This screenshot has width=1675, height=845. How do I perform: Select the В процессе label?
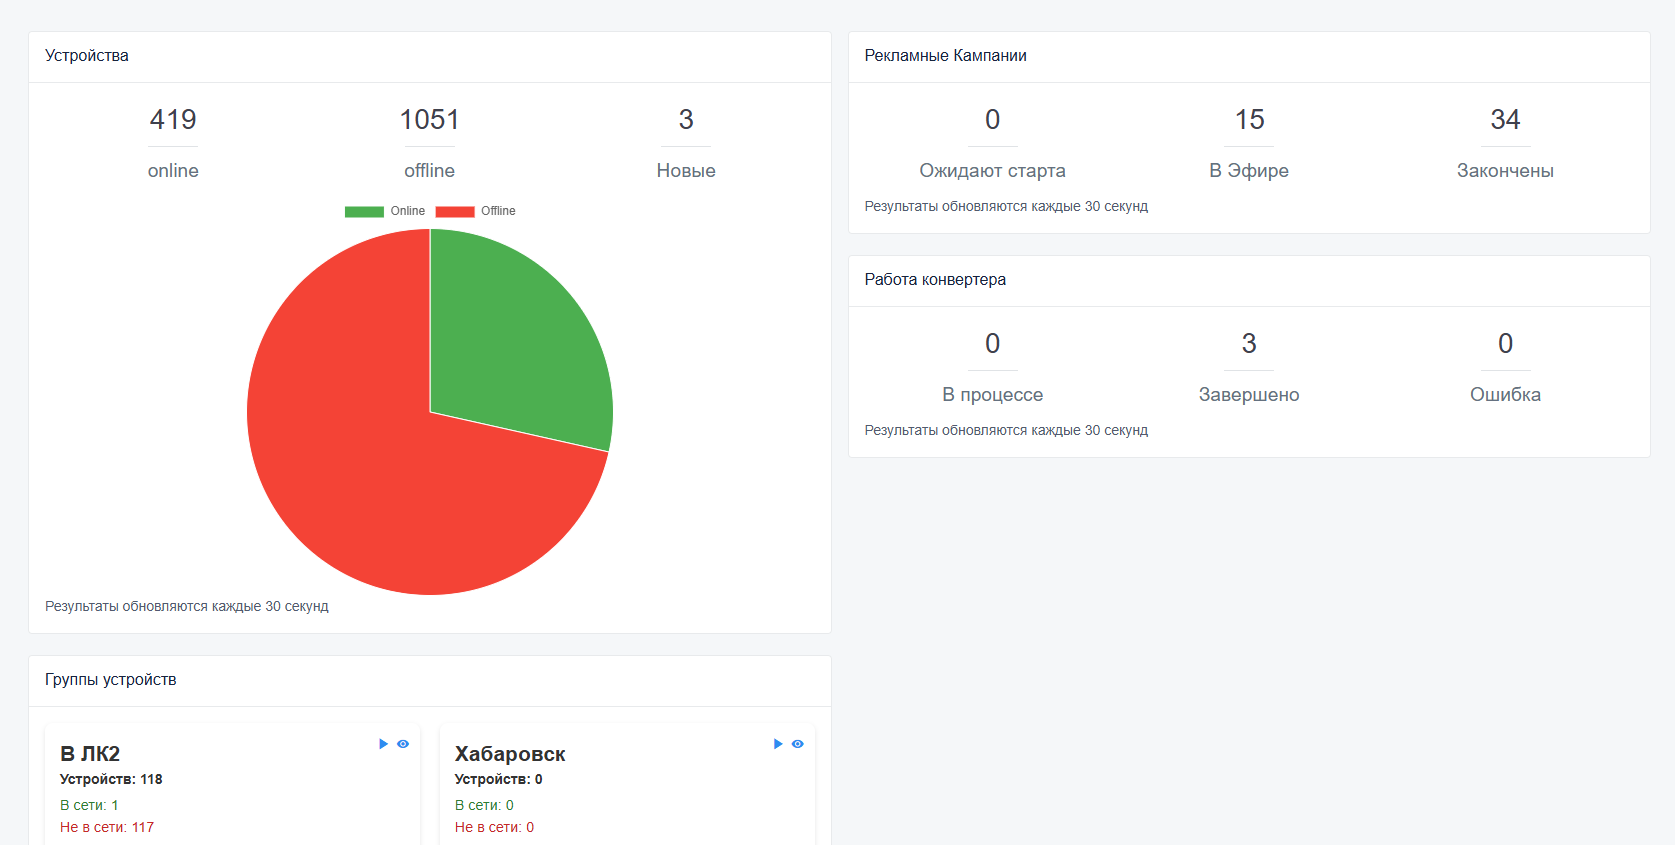tap(992, 395)
